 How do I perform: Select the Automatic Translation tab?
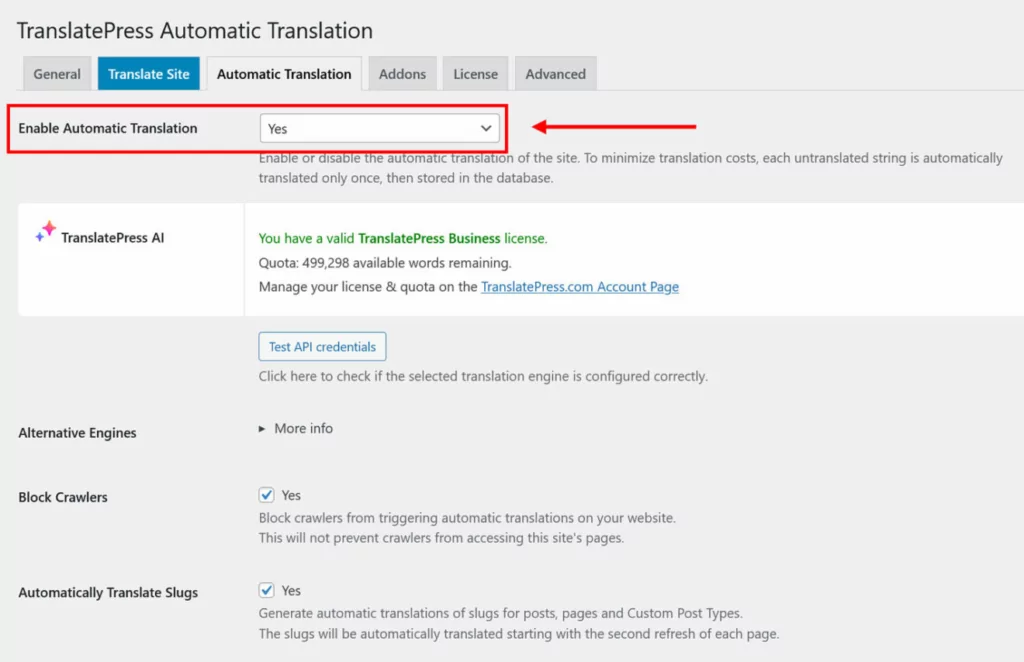(x=284, y=74)
